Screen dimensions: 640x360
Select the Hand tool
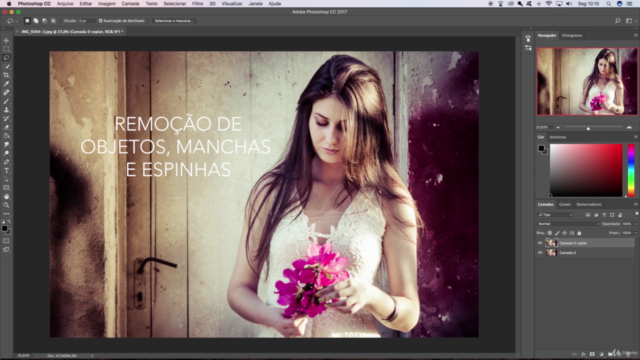tap(6, 196)
